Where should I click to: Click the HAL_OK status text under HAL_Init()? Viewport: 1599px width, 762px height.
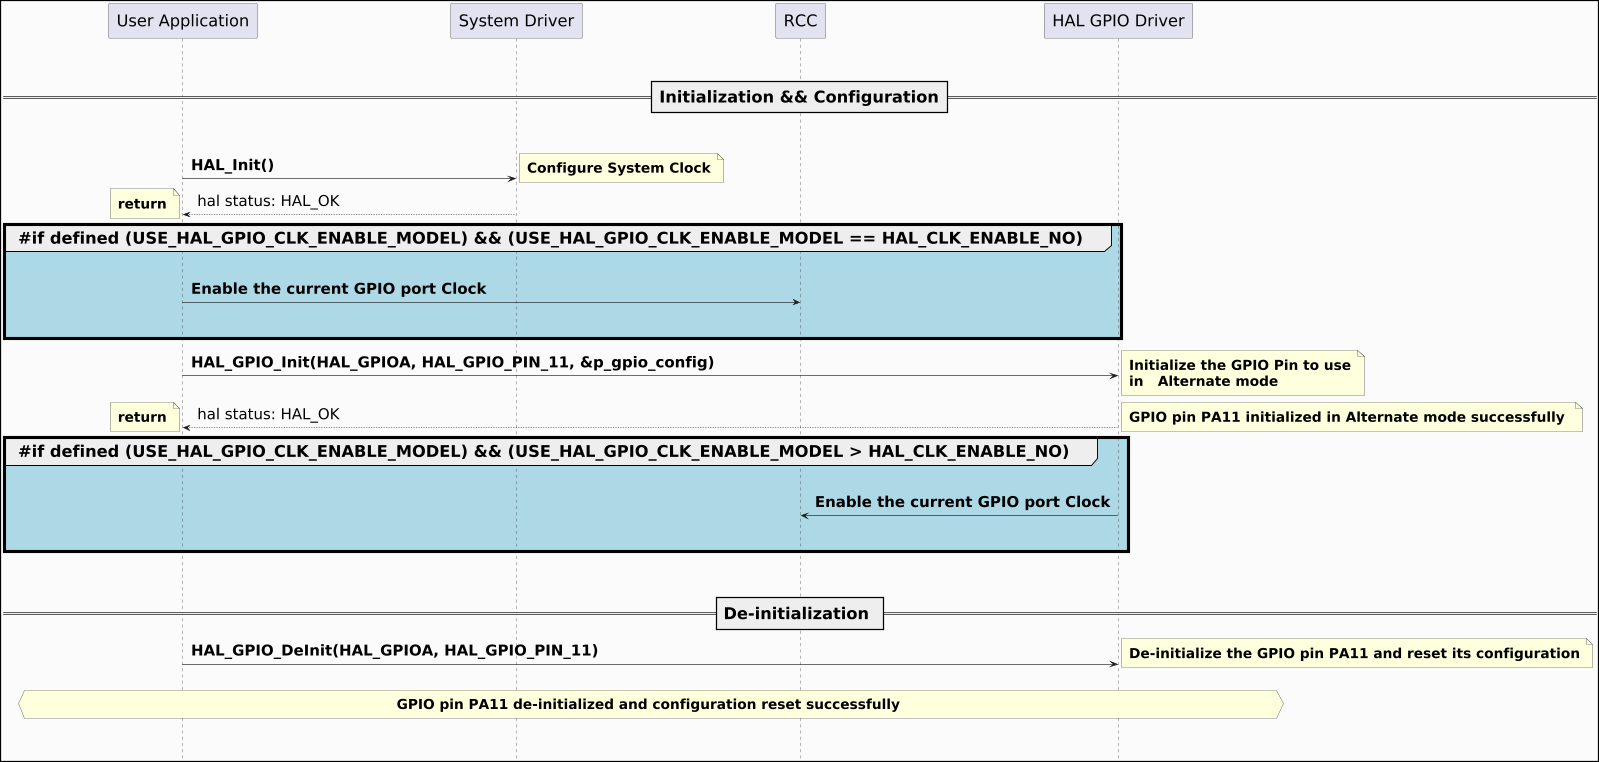(x=268, y=201)
